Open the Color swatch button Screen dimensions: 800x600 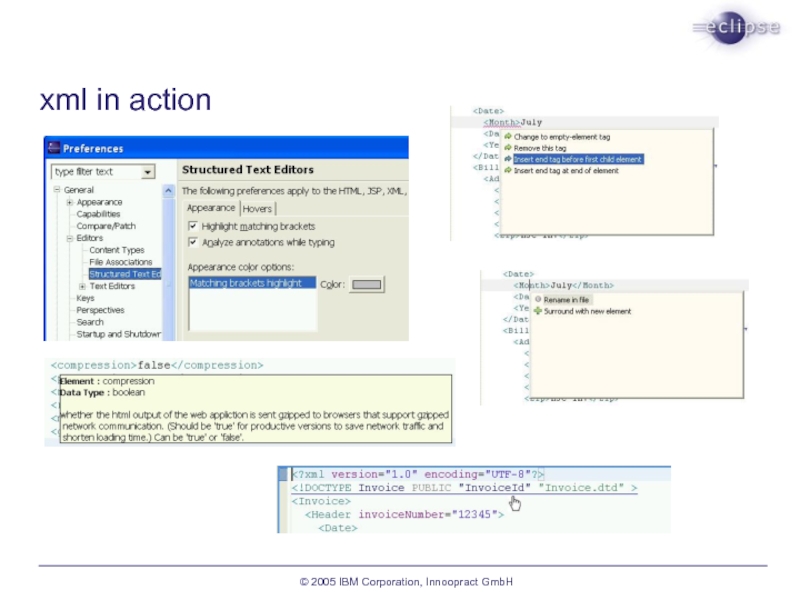(367, 284)
